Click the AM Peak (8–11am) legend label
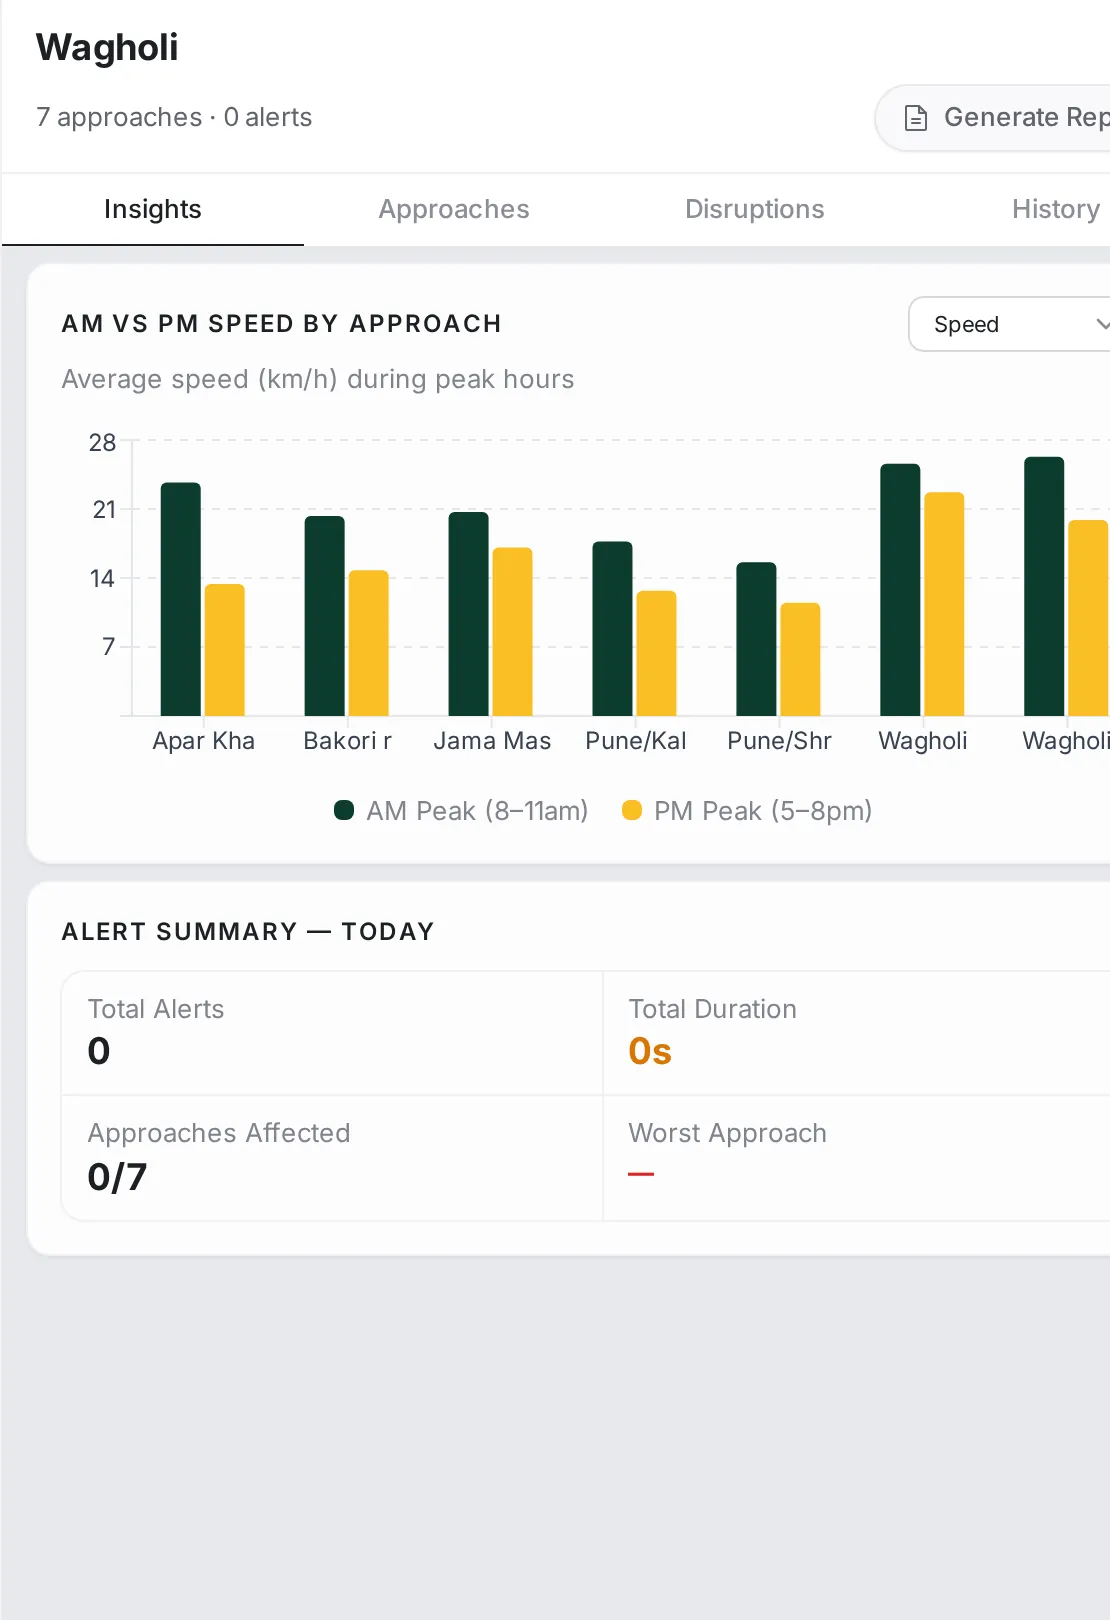The width and height of the screenshot is (1110, 1620). pyautogui.click(x=477, y=810)
